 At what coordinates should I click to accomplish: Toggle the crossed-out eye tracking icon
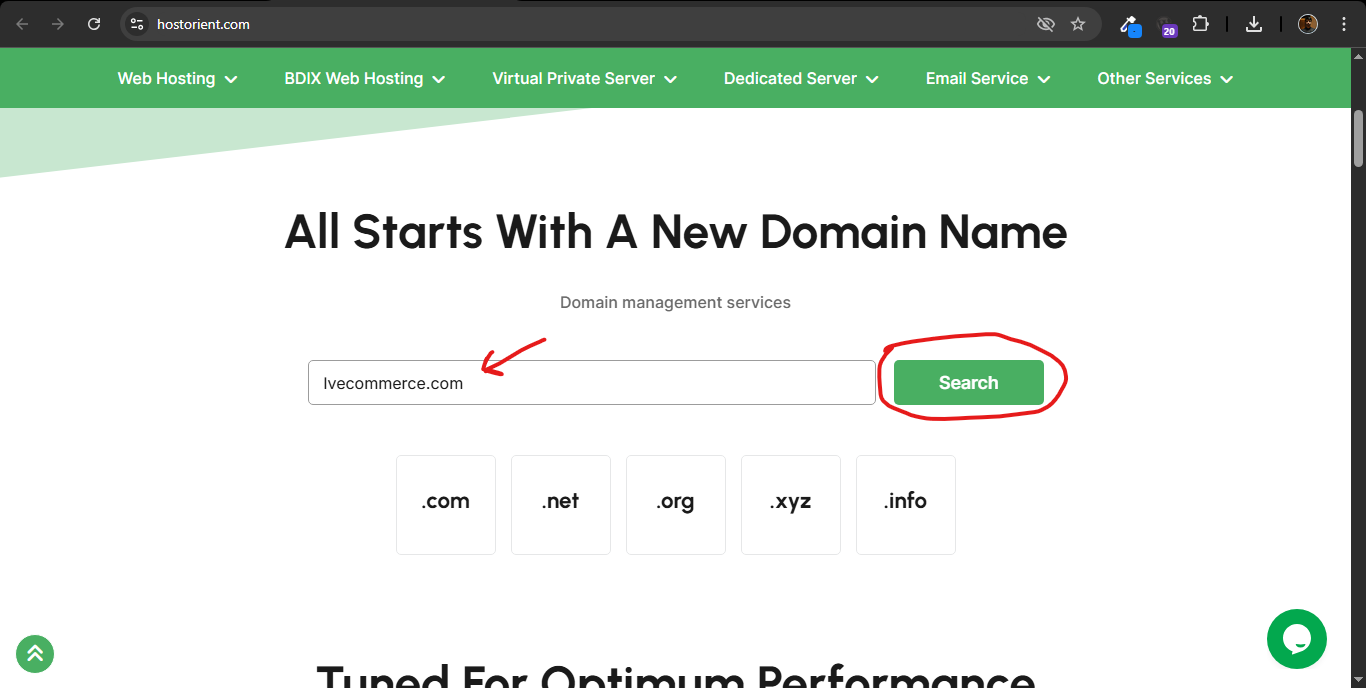[1045, 24]
